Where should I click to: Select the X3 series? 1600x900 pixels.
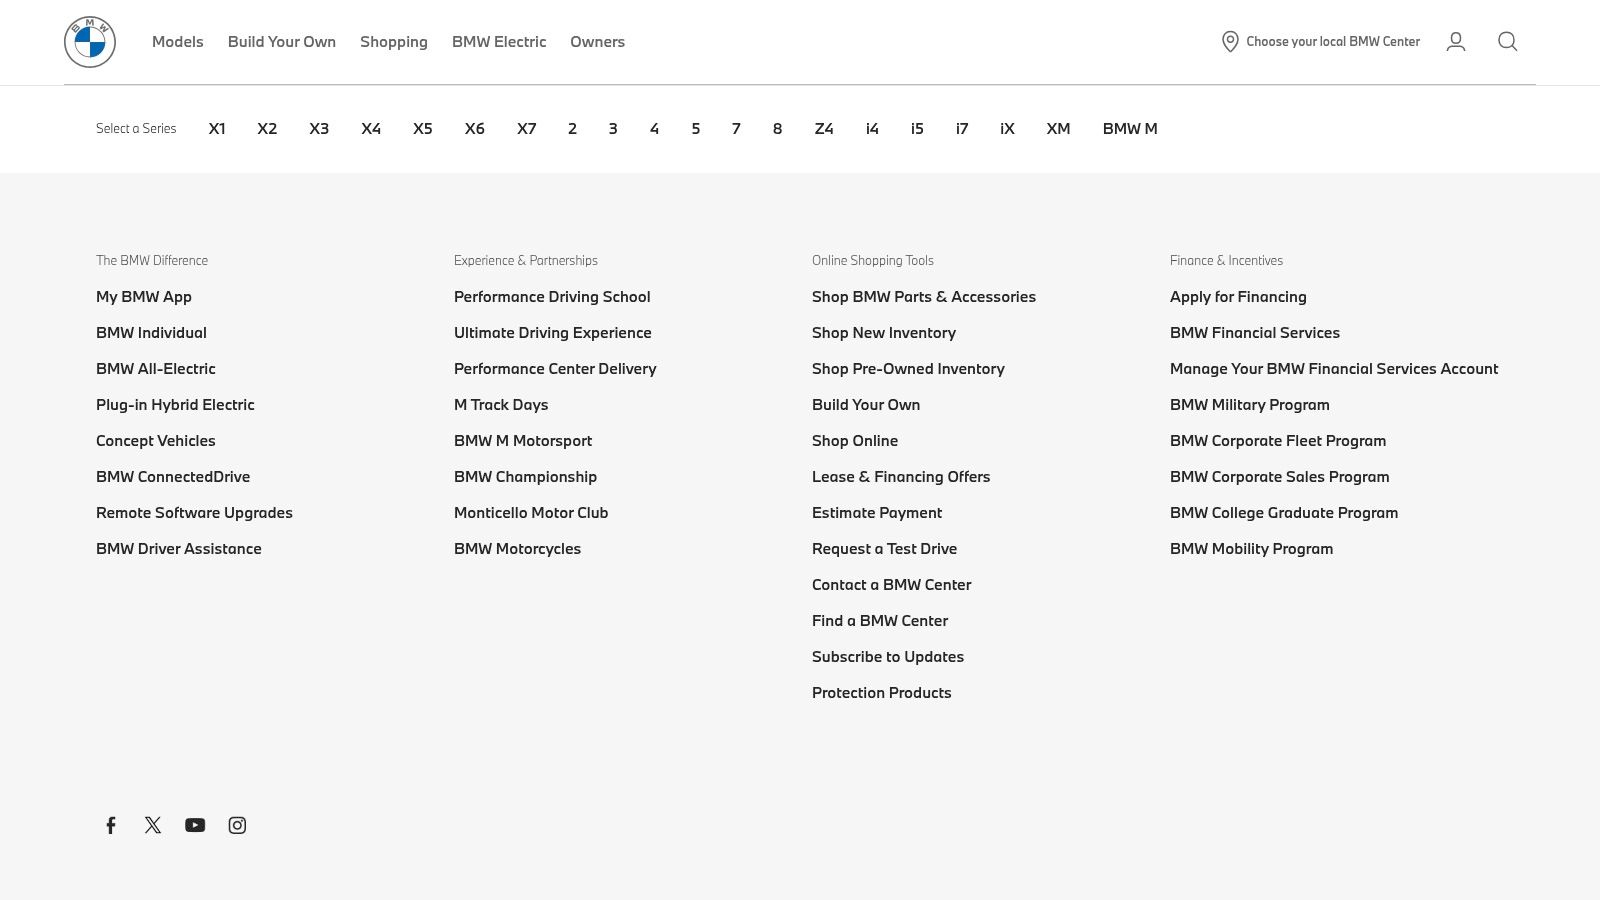319,129
